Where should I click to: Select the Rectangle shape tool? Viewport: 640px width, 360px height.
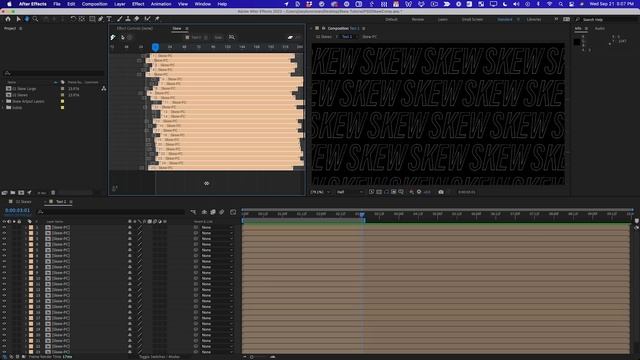(x=92, y=19)
